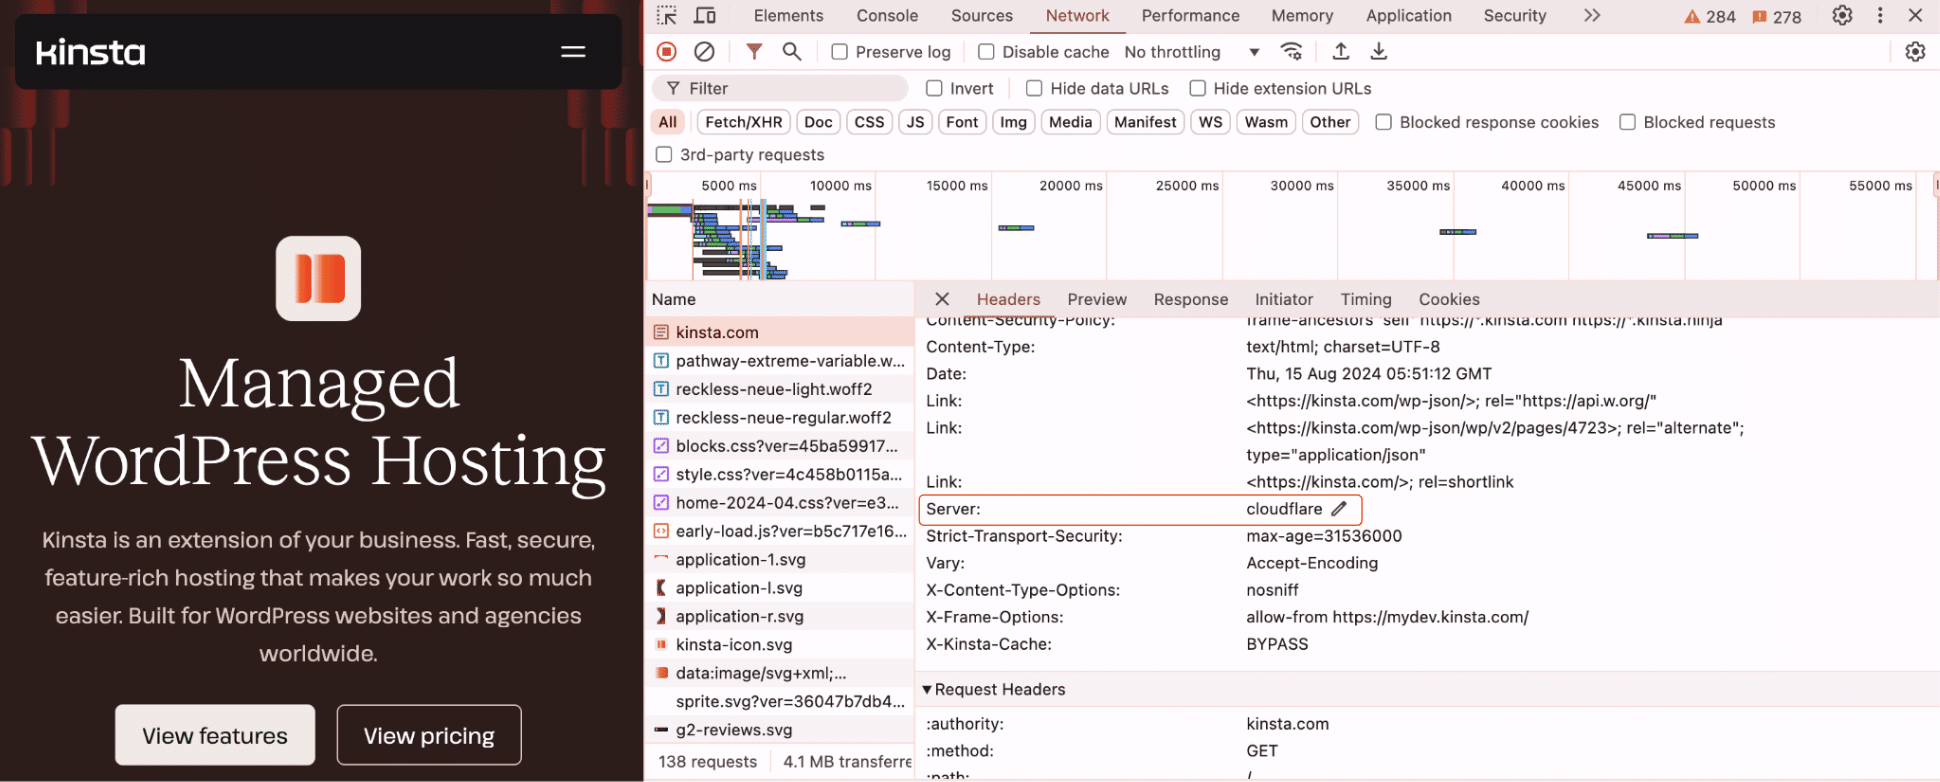This screenshot has height=782, width=1940.
Task: Open network conditions wifi icon
Action: (1292, 51)
